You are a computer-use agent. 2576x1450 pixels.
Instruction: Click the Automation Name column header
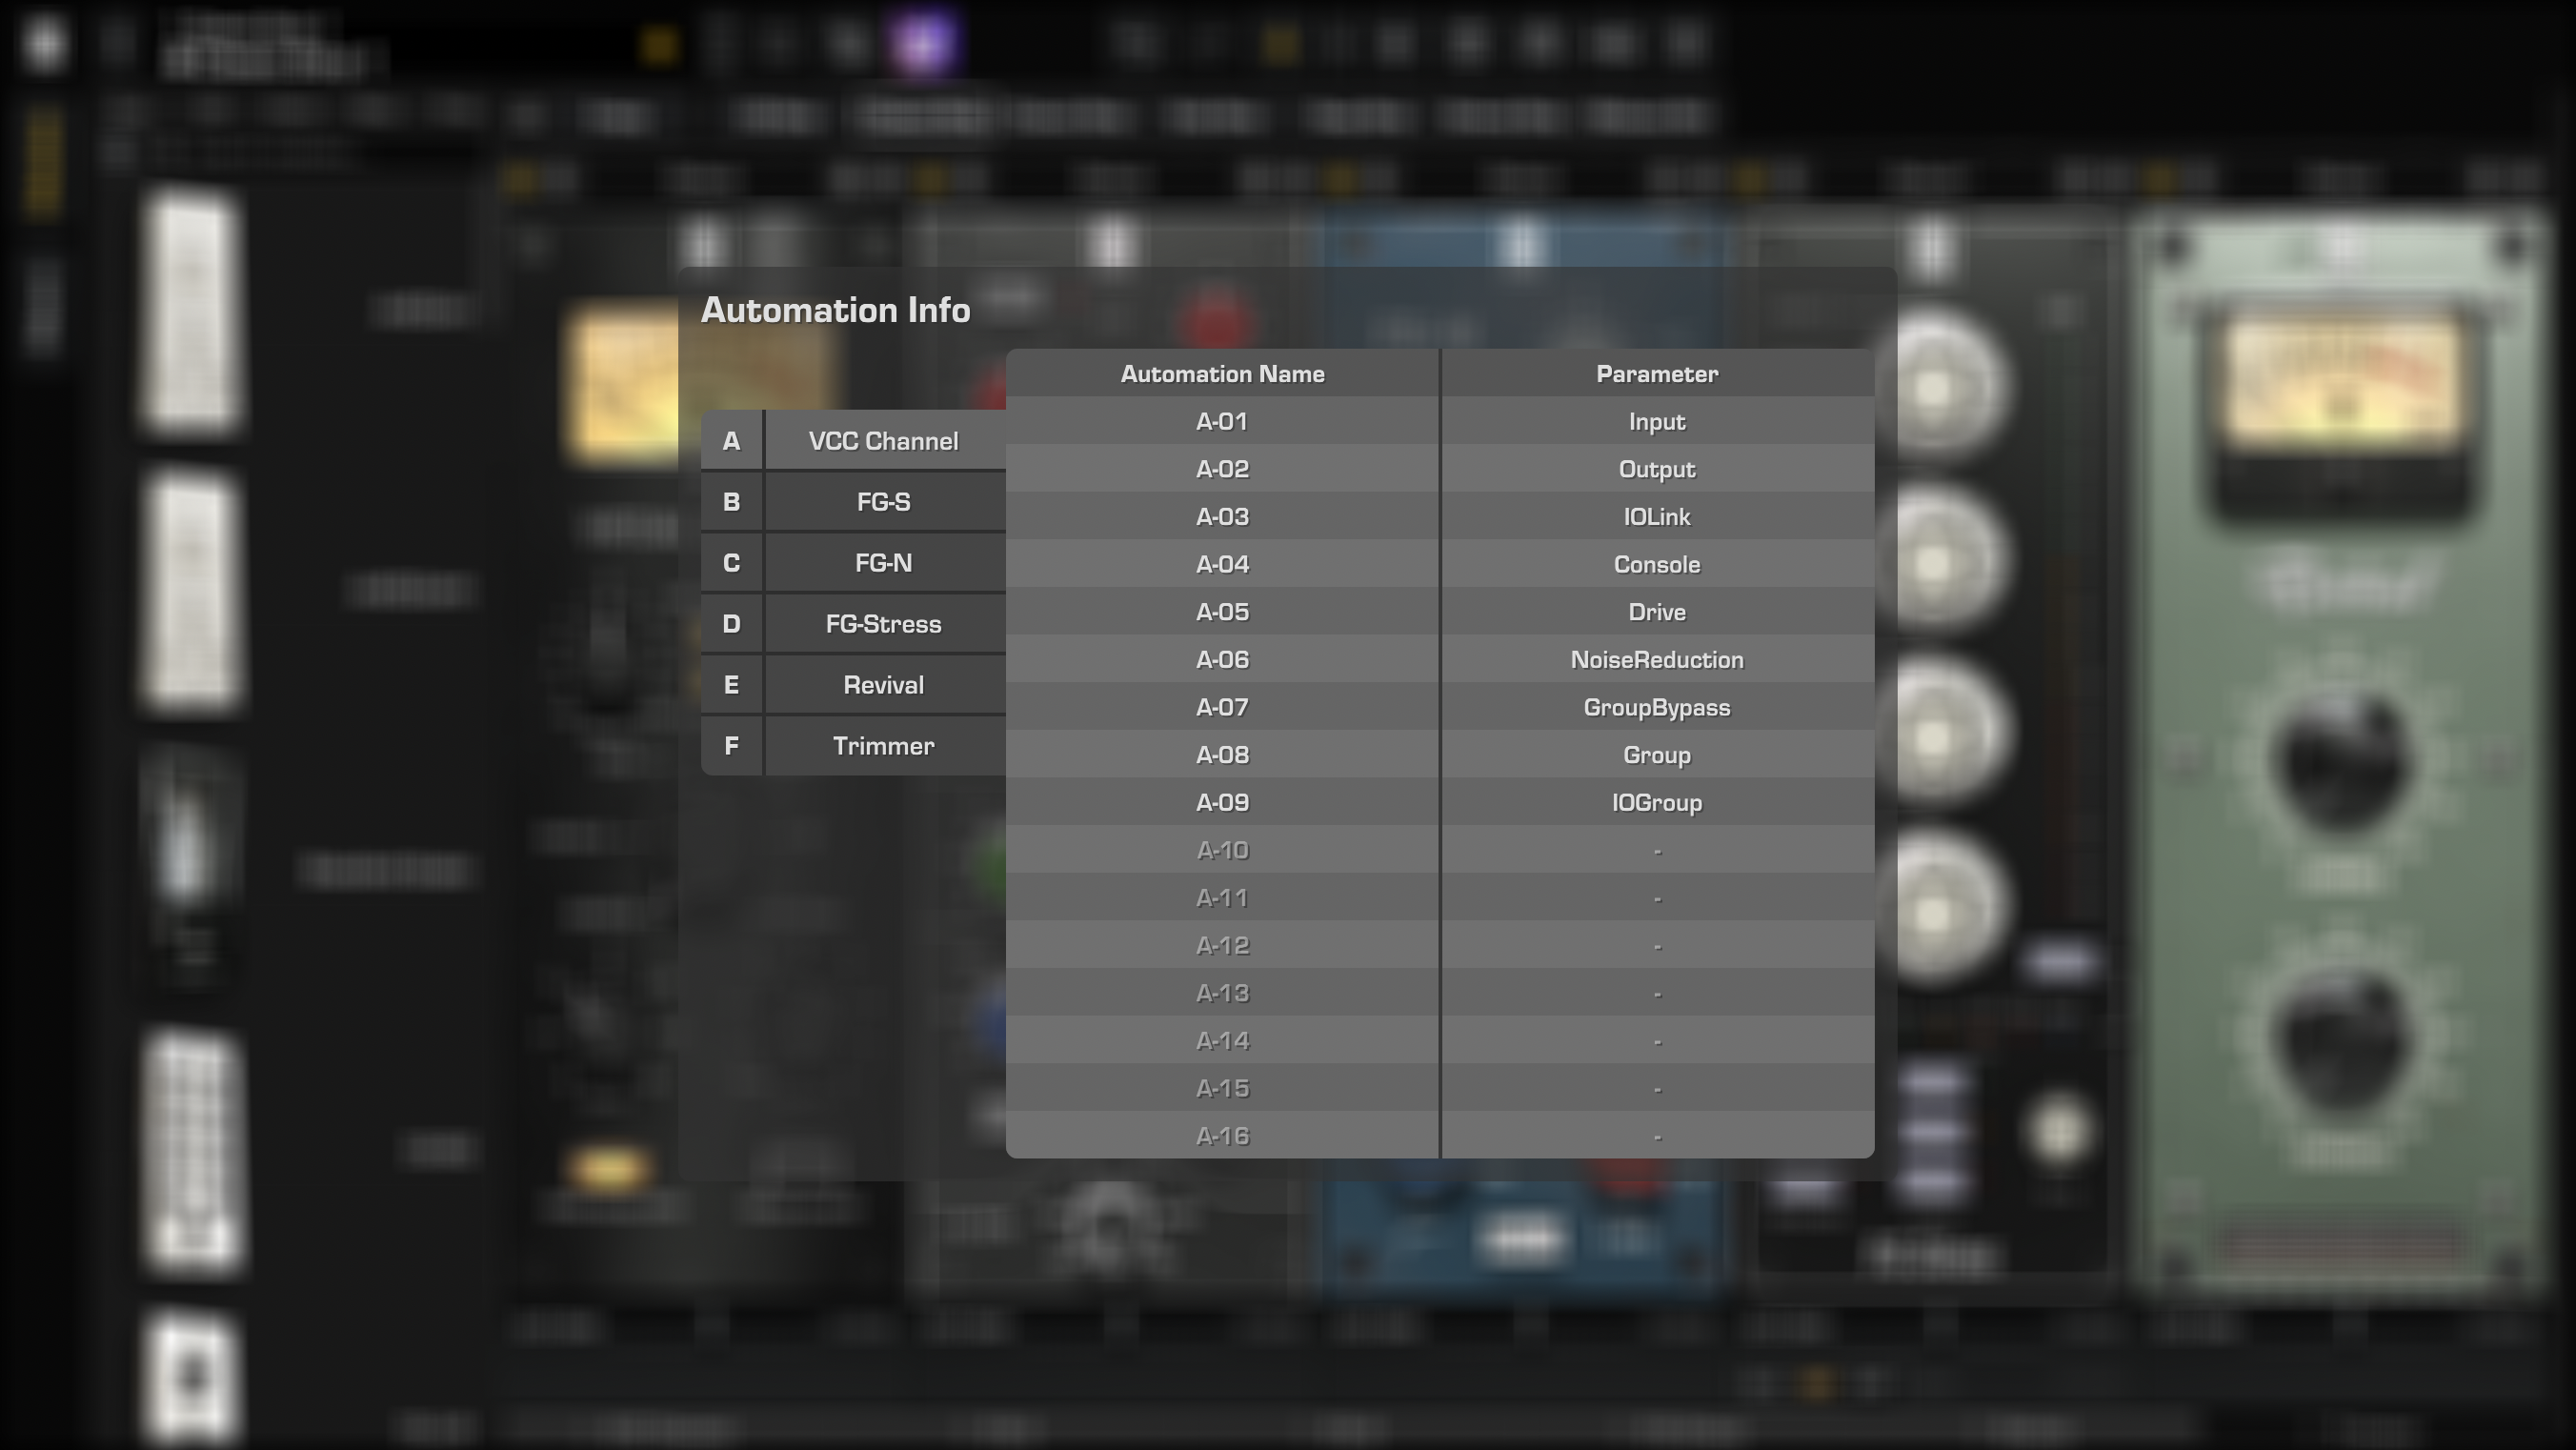click(1222, 373)
